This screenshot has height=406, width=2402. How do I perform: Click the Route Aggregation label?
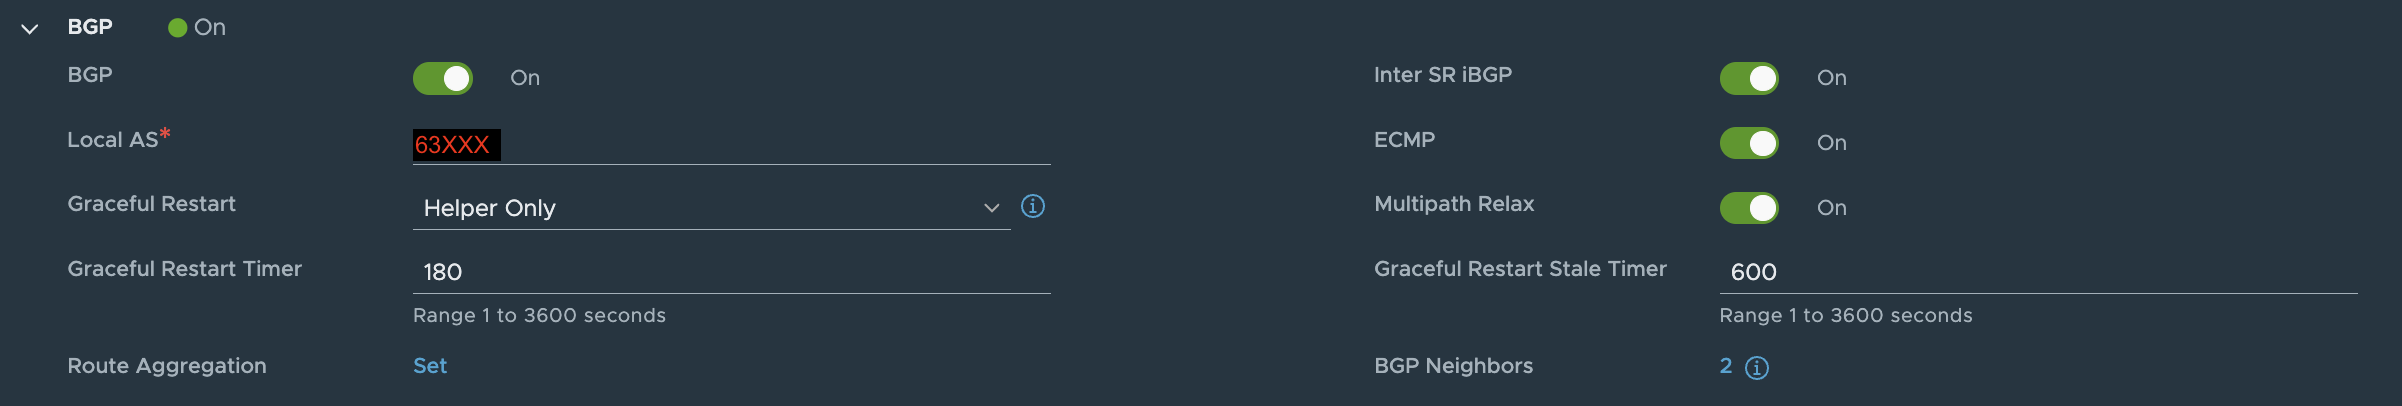click(x=167, y=366)
